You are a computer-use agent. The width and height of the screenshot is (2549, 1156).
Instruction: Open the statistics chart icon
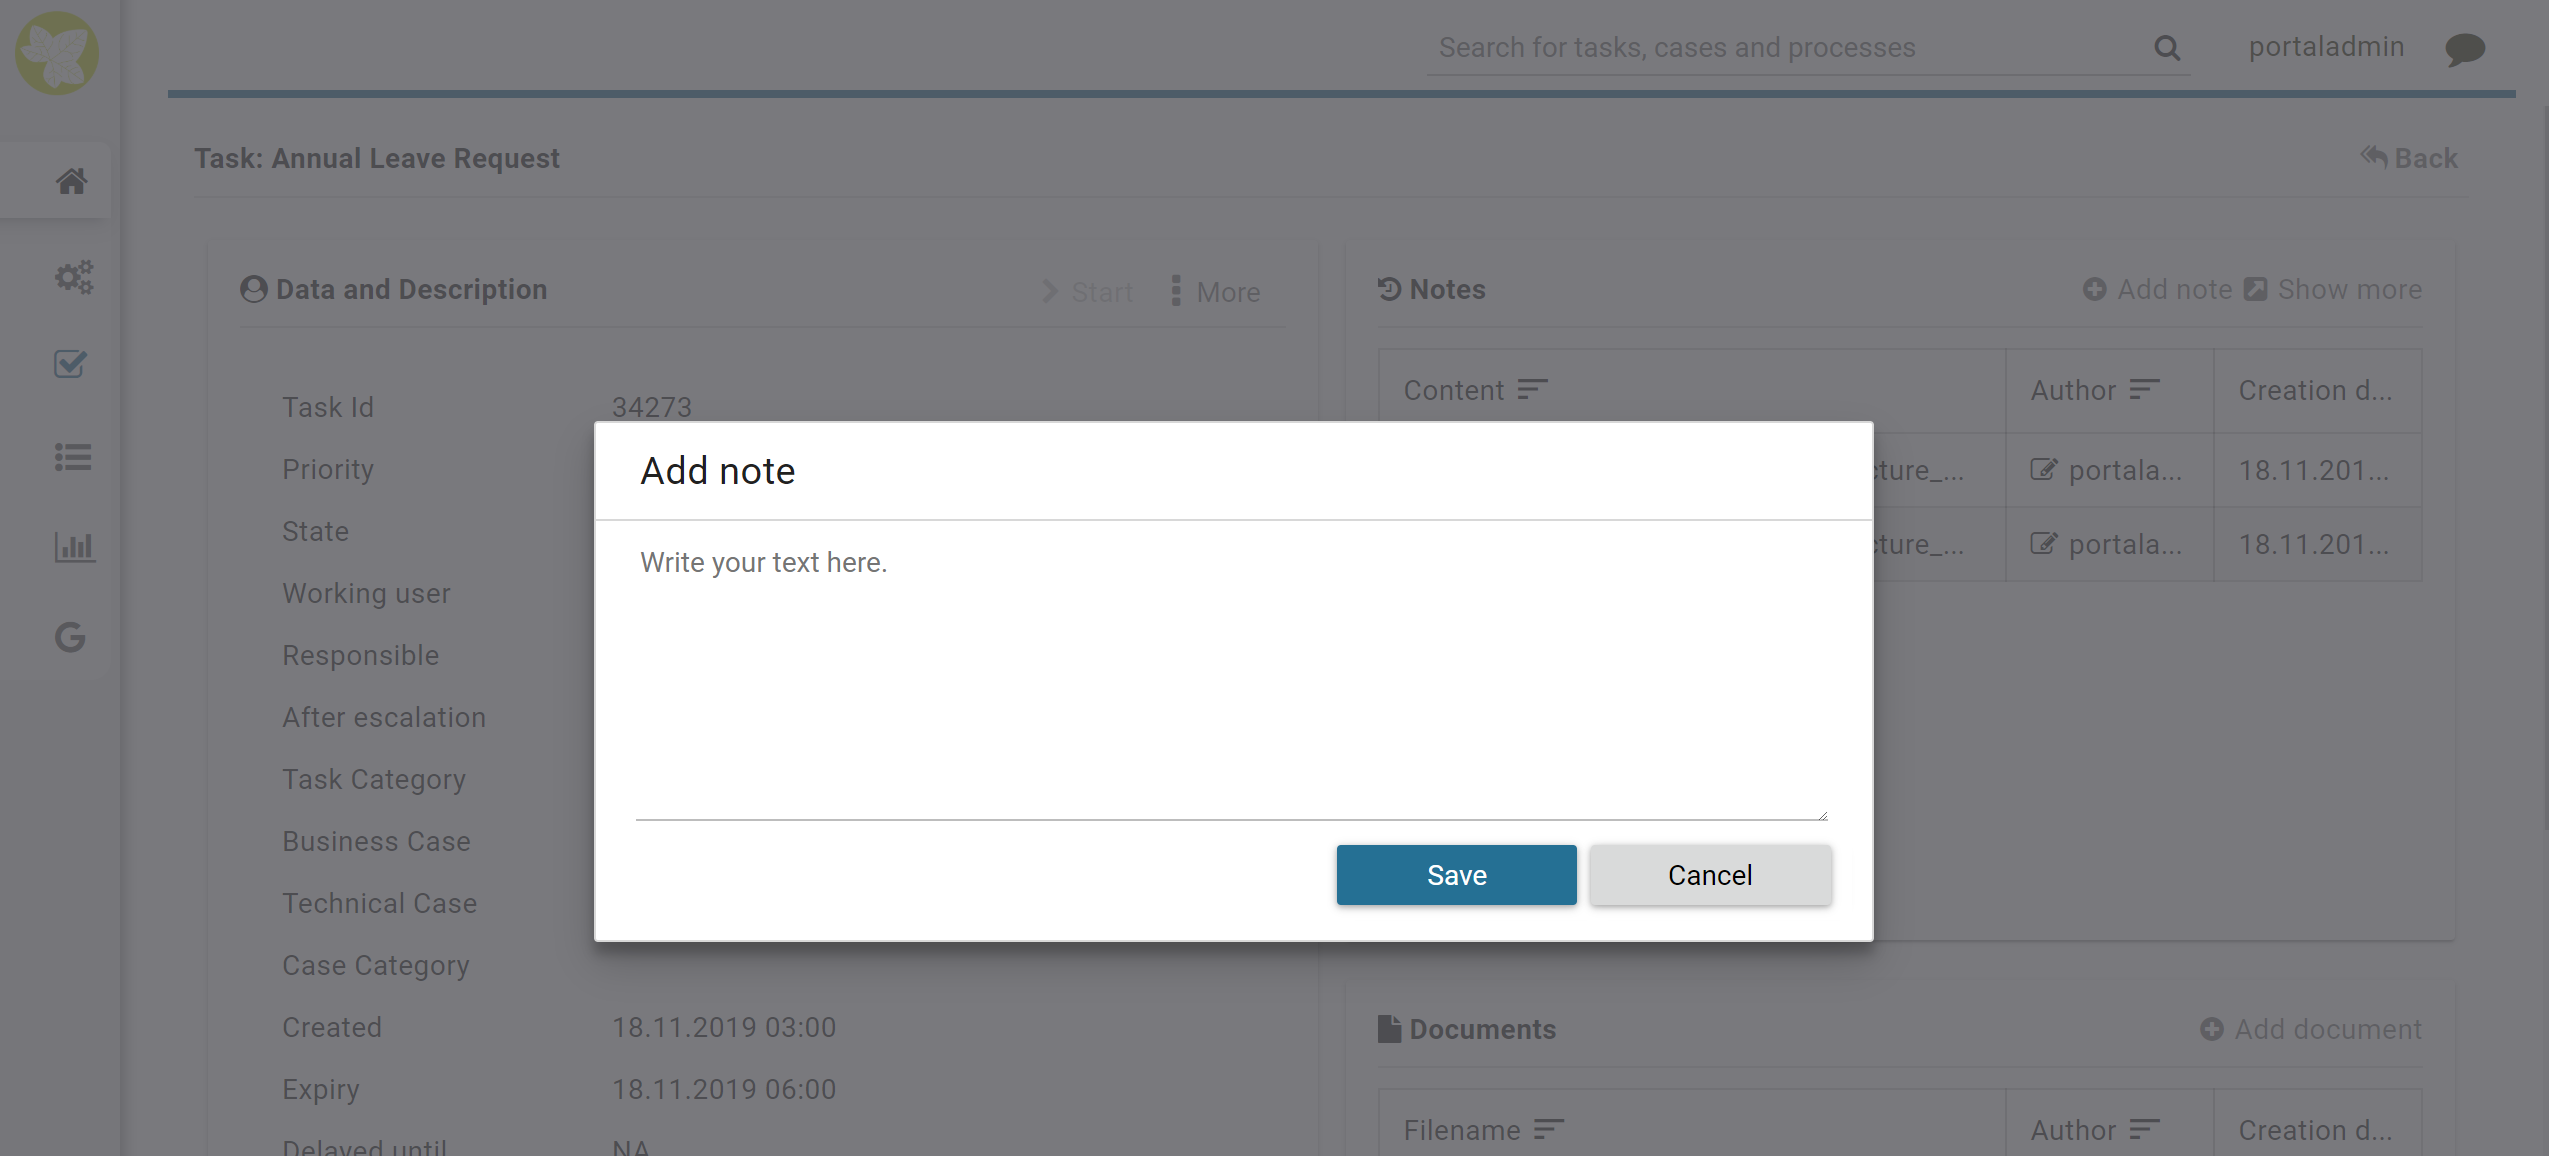pyautogui.click(x=73, y=547)
